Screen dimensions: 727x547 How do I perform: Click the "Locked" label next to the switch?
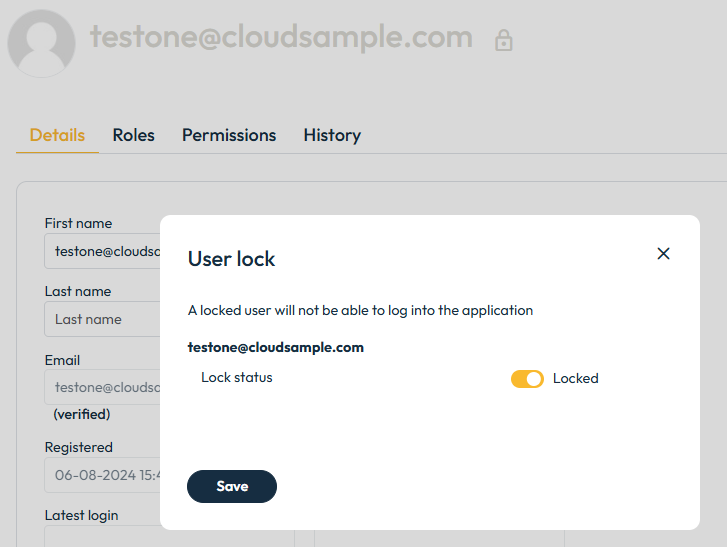575,379
